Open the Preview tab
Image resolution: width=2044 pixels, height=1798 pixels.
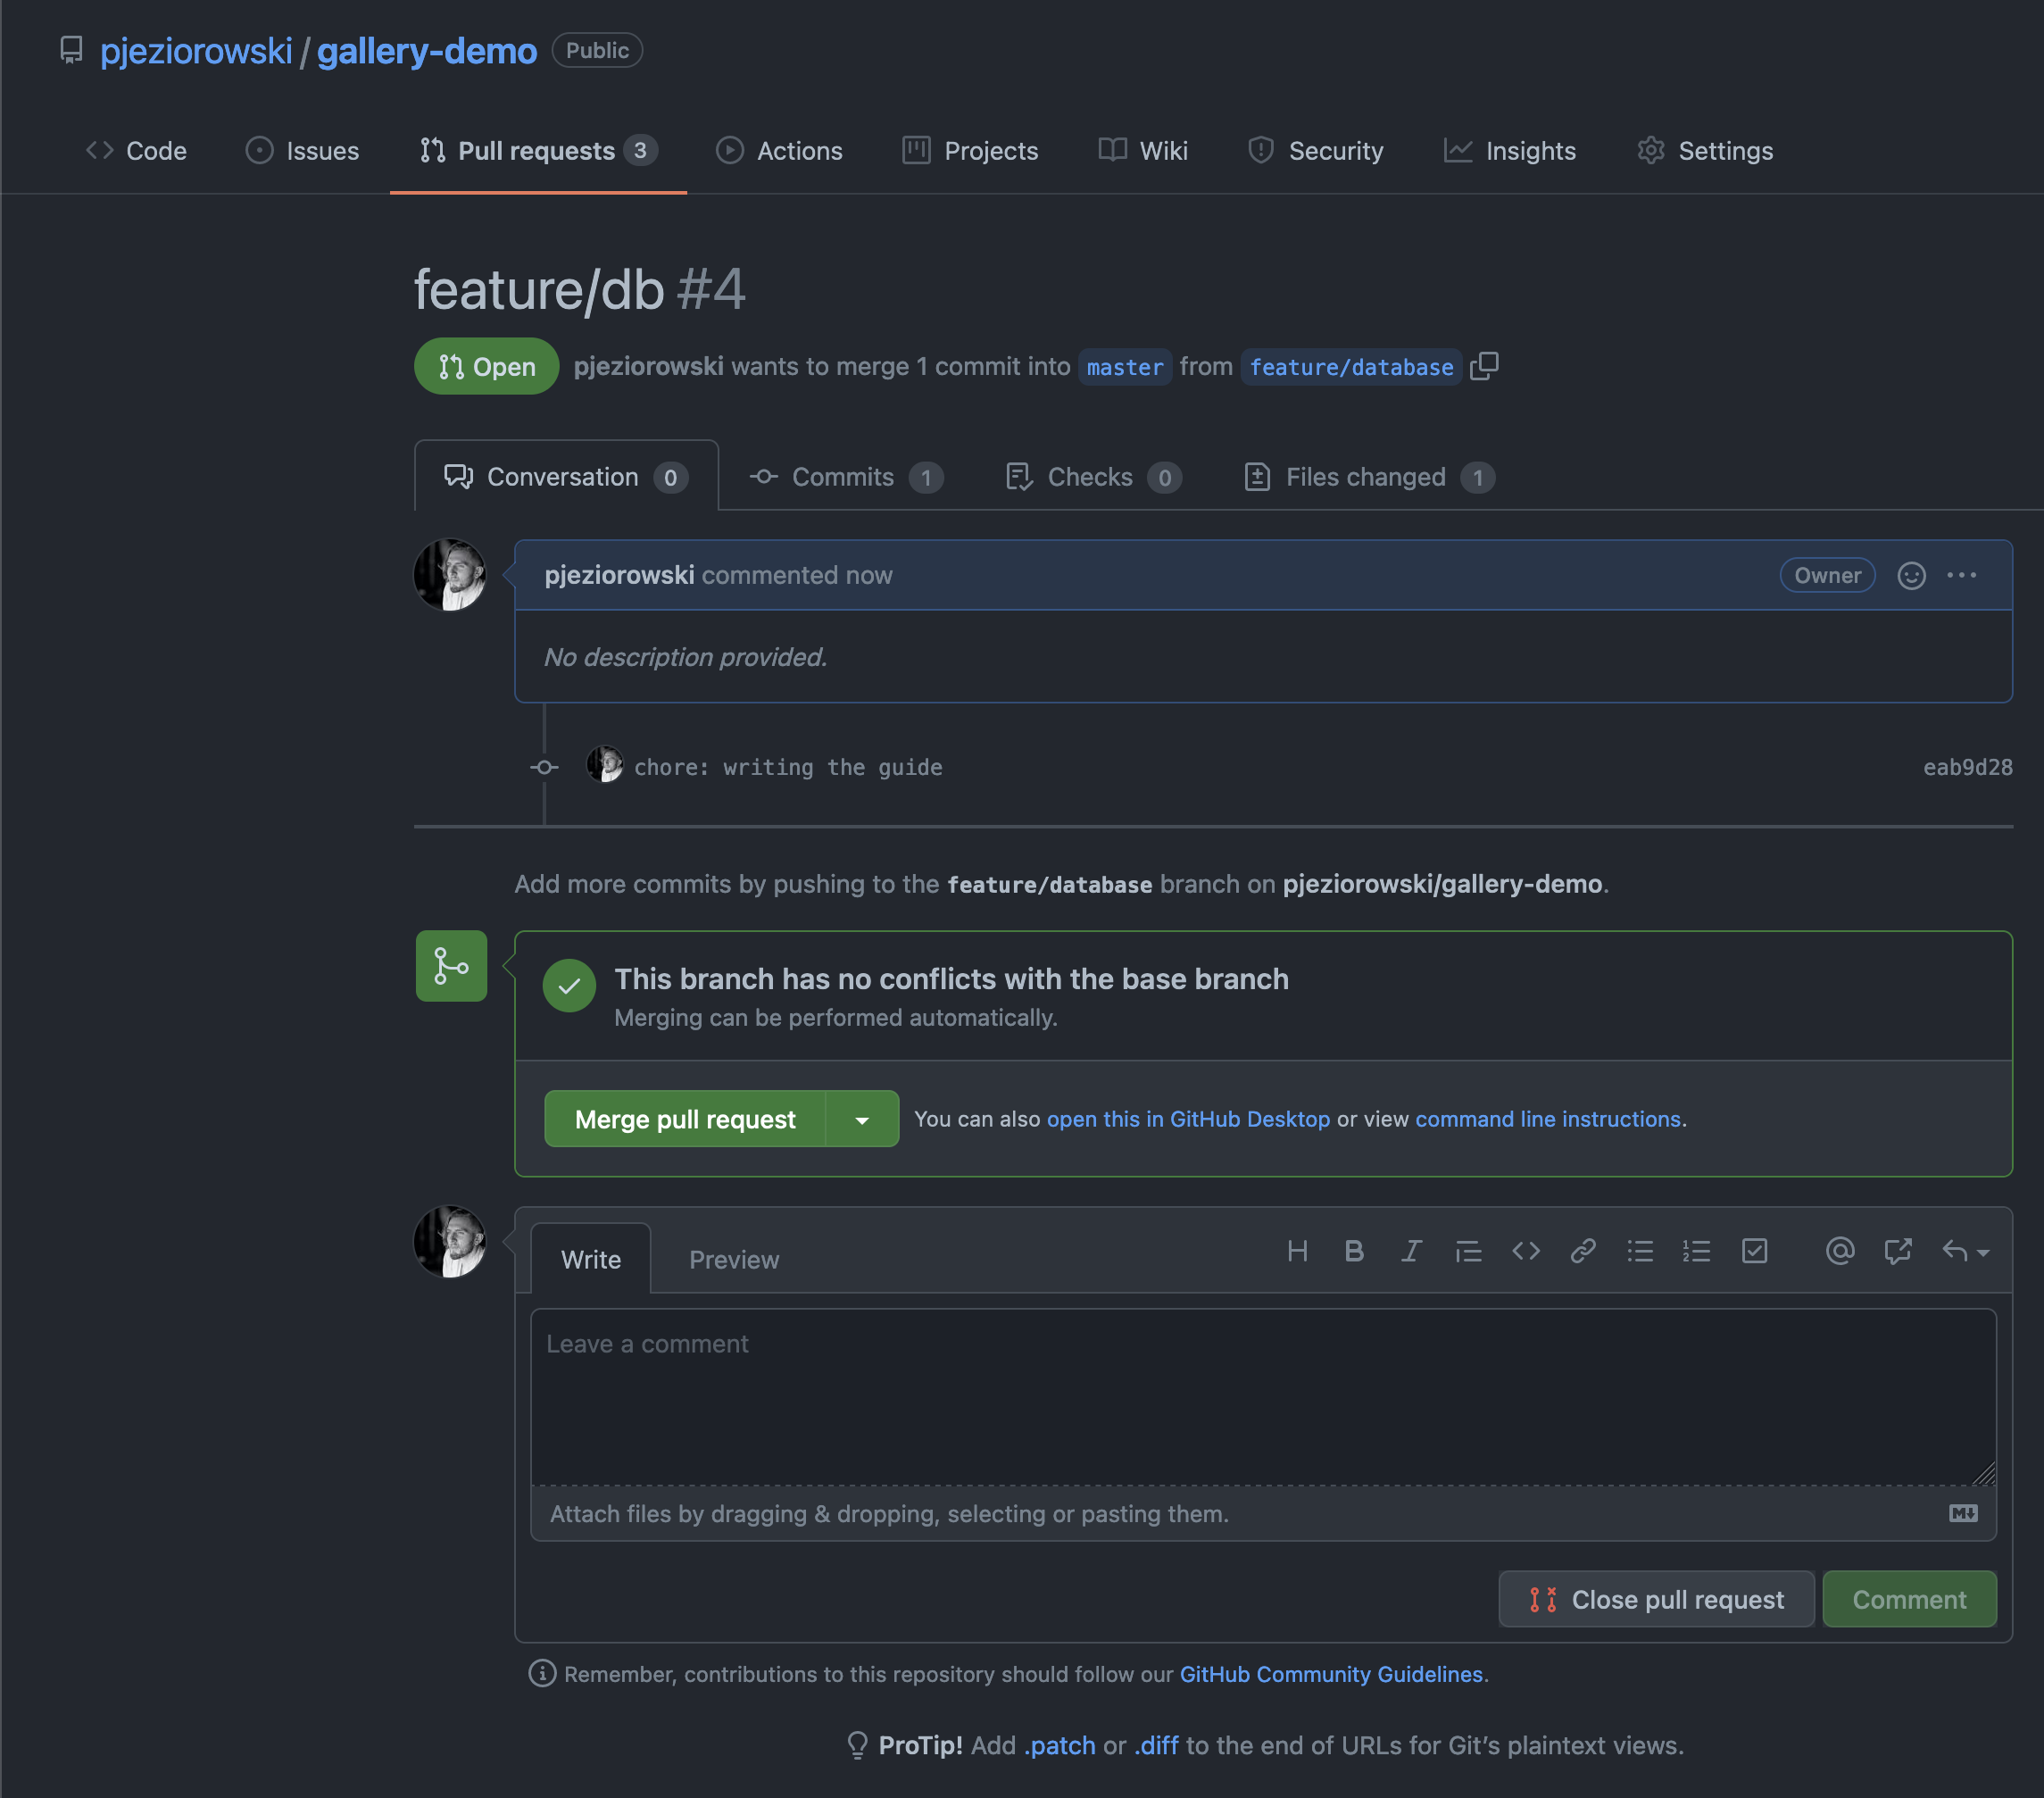click(733, 1259)
